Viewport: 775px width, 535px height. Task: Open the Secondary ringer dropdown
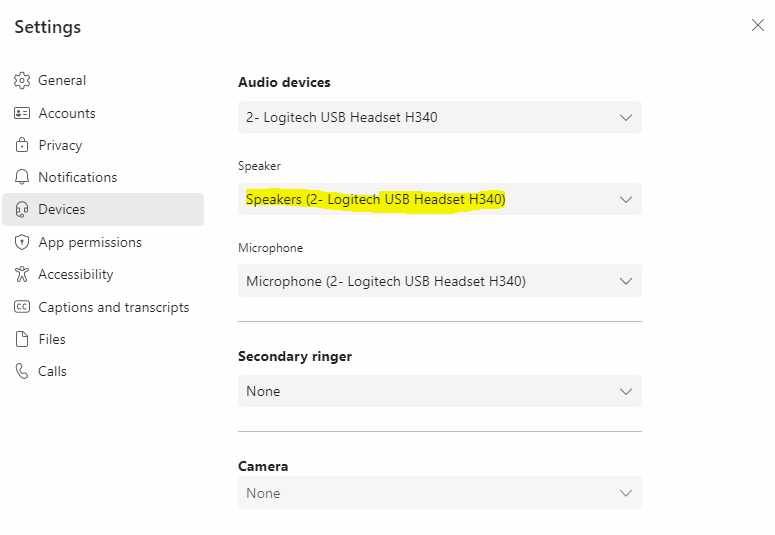[440, 391]
